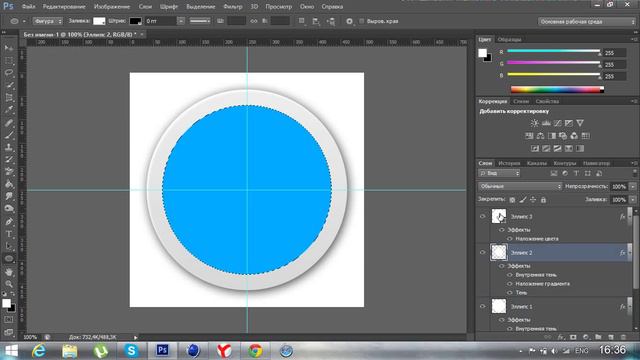Hide the Эллипс 1 layer

point(482,307)
